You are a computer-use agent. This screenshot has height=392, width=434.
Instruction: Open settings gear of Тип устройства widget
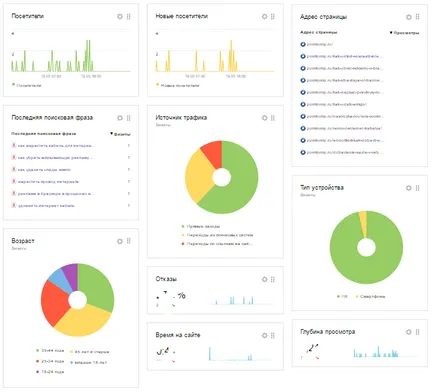click(409, 188)
